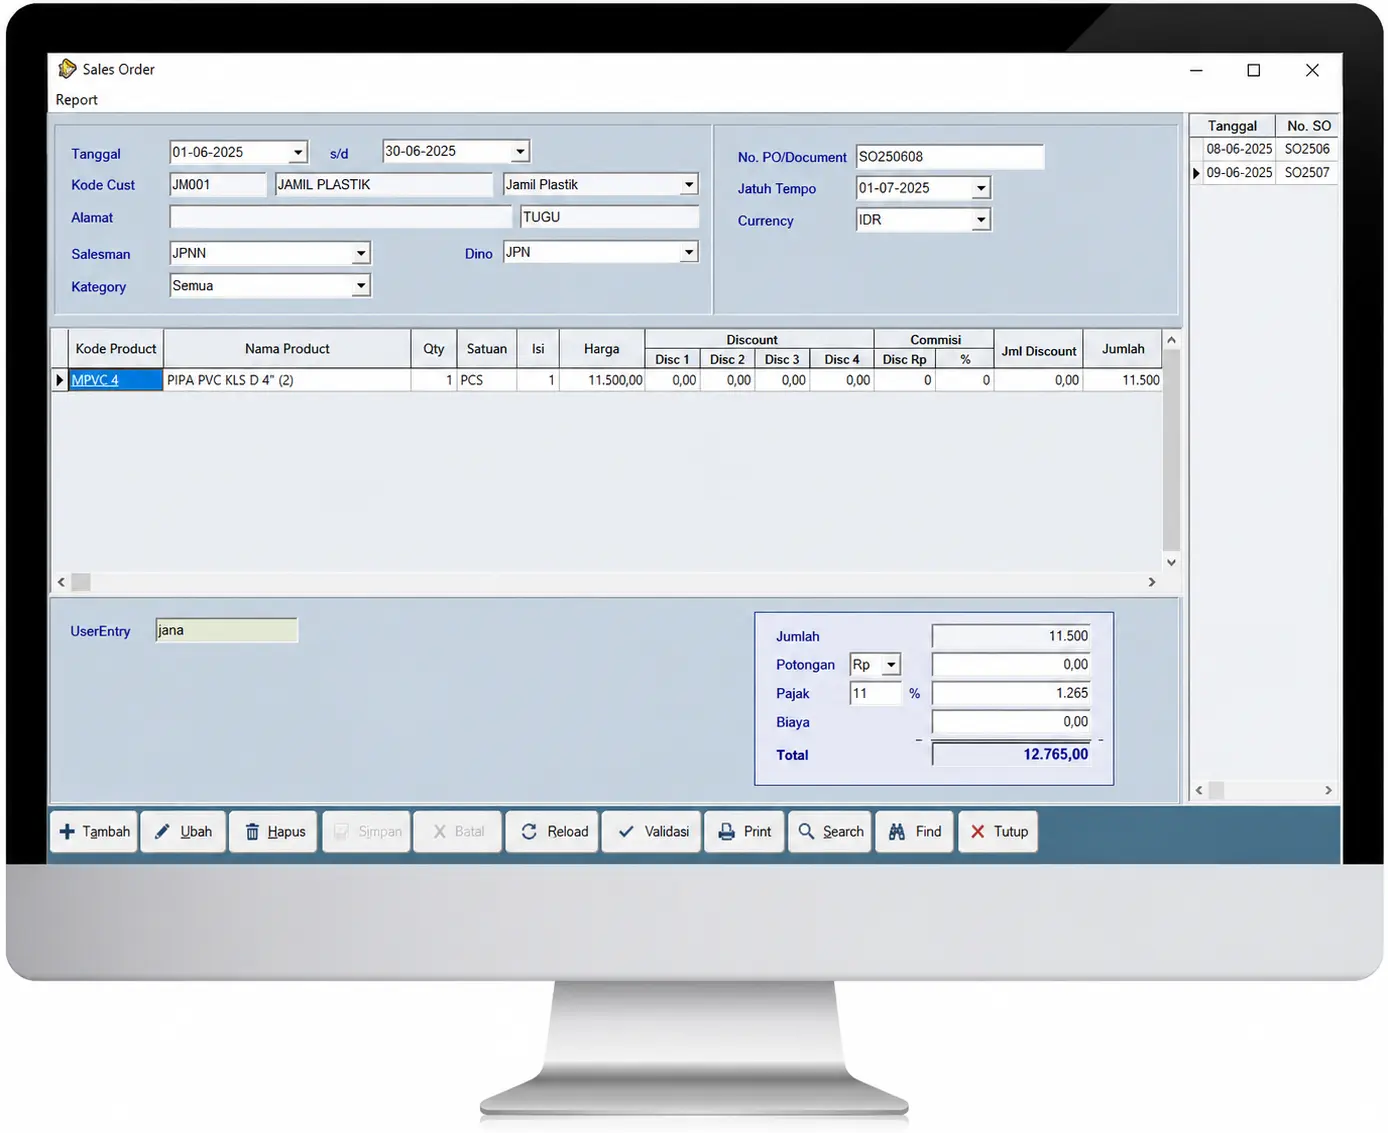
Task: Click the Tambah plus icon button
Action: [x=94, y=831]
